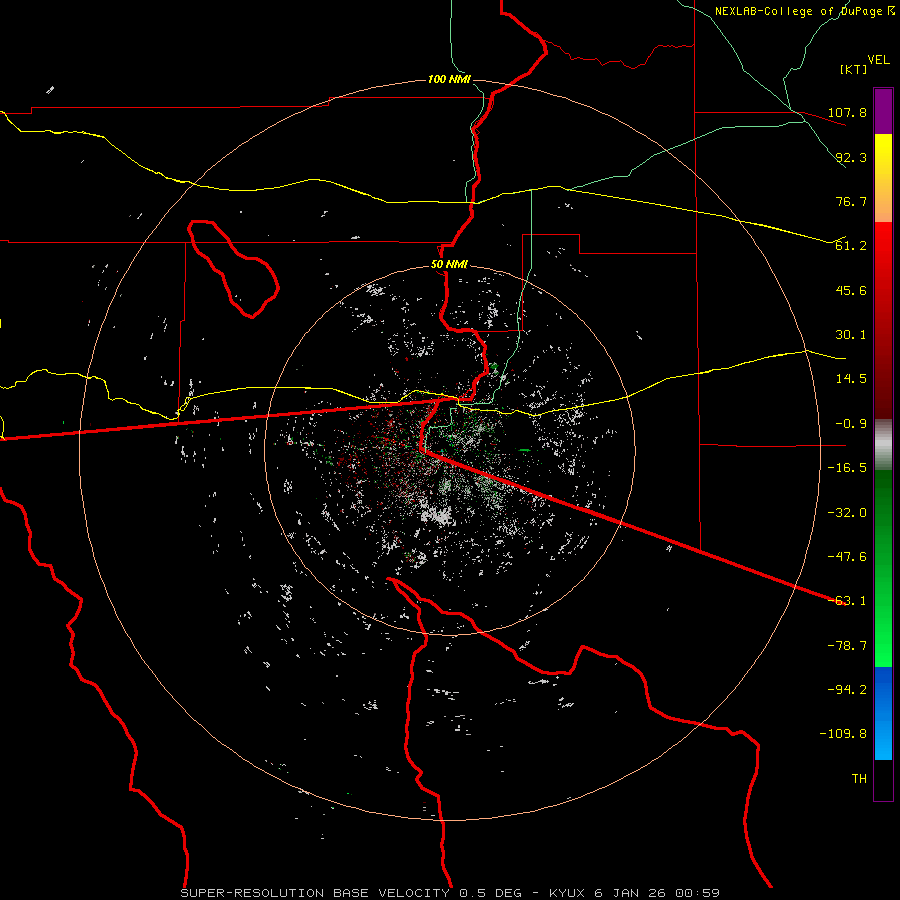Click the Super-Resolution Base Velocity caption

click(450, 893)
